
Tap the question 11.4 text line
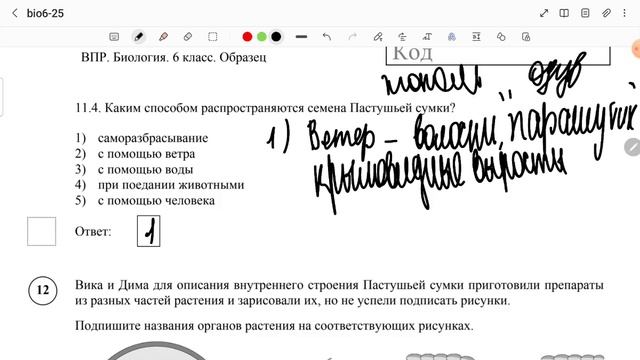[x=265, y=108]
